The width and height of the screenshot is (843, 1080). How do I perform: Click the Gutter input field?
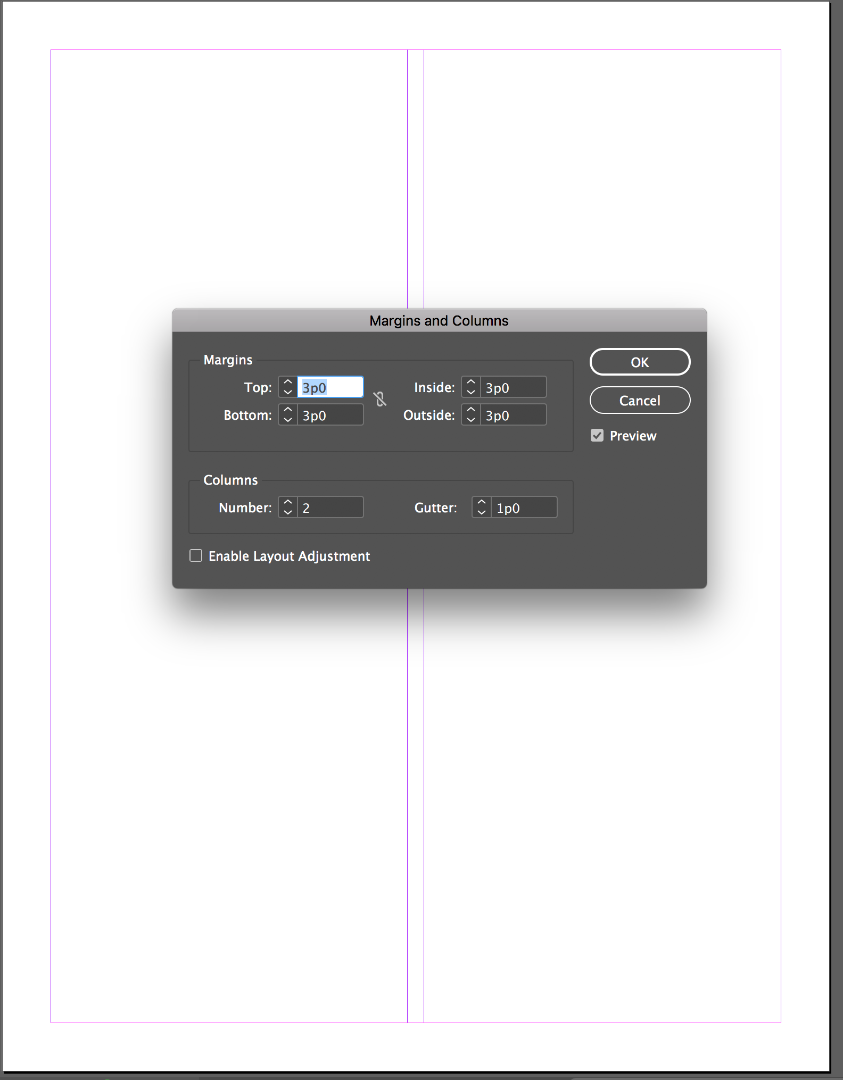click(x=524, y=508)
